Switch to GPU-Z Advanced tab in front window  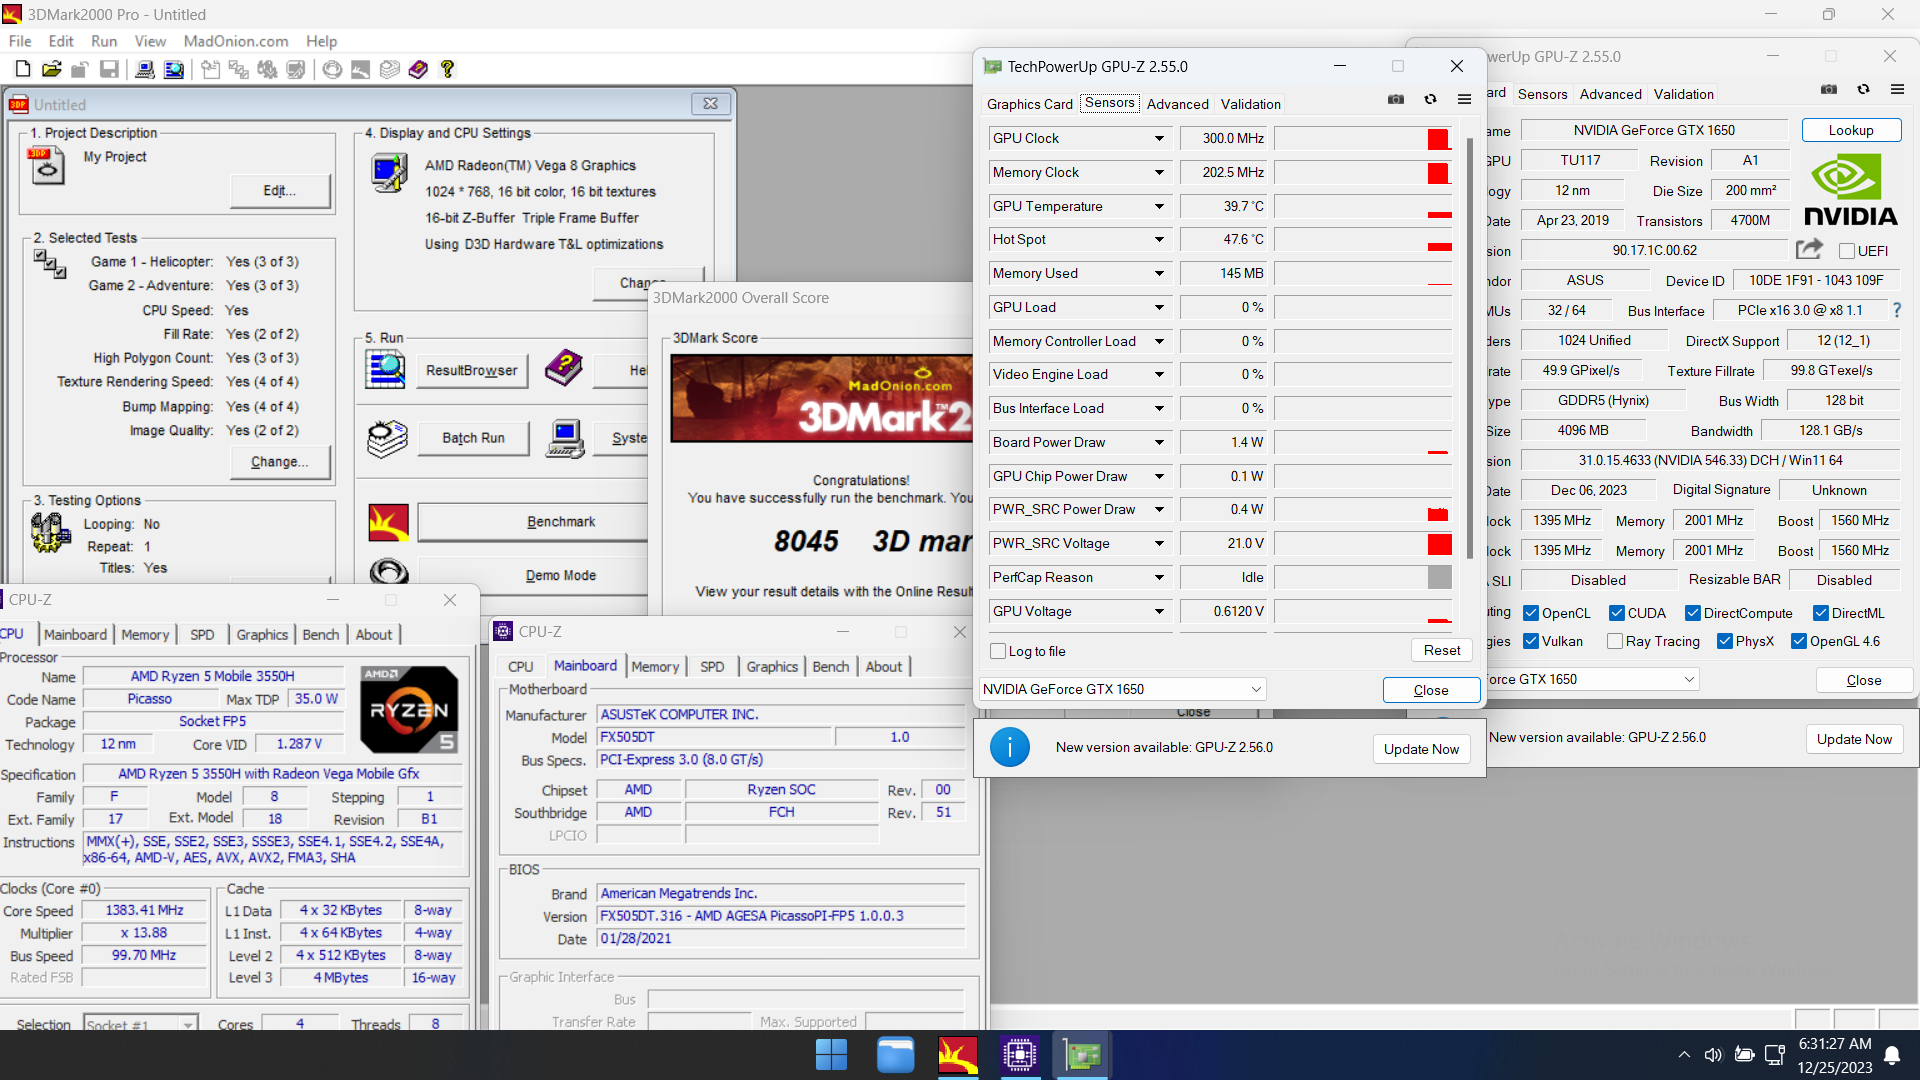pyautogui.click(x=1177, y=104)
